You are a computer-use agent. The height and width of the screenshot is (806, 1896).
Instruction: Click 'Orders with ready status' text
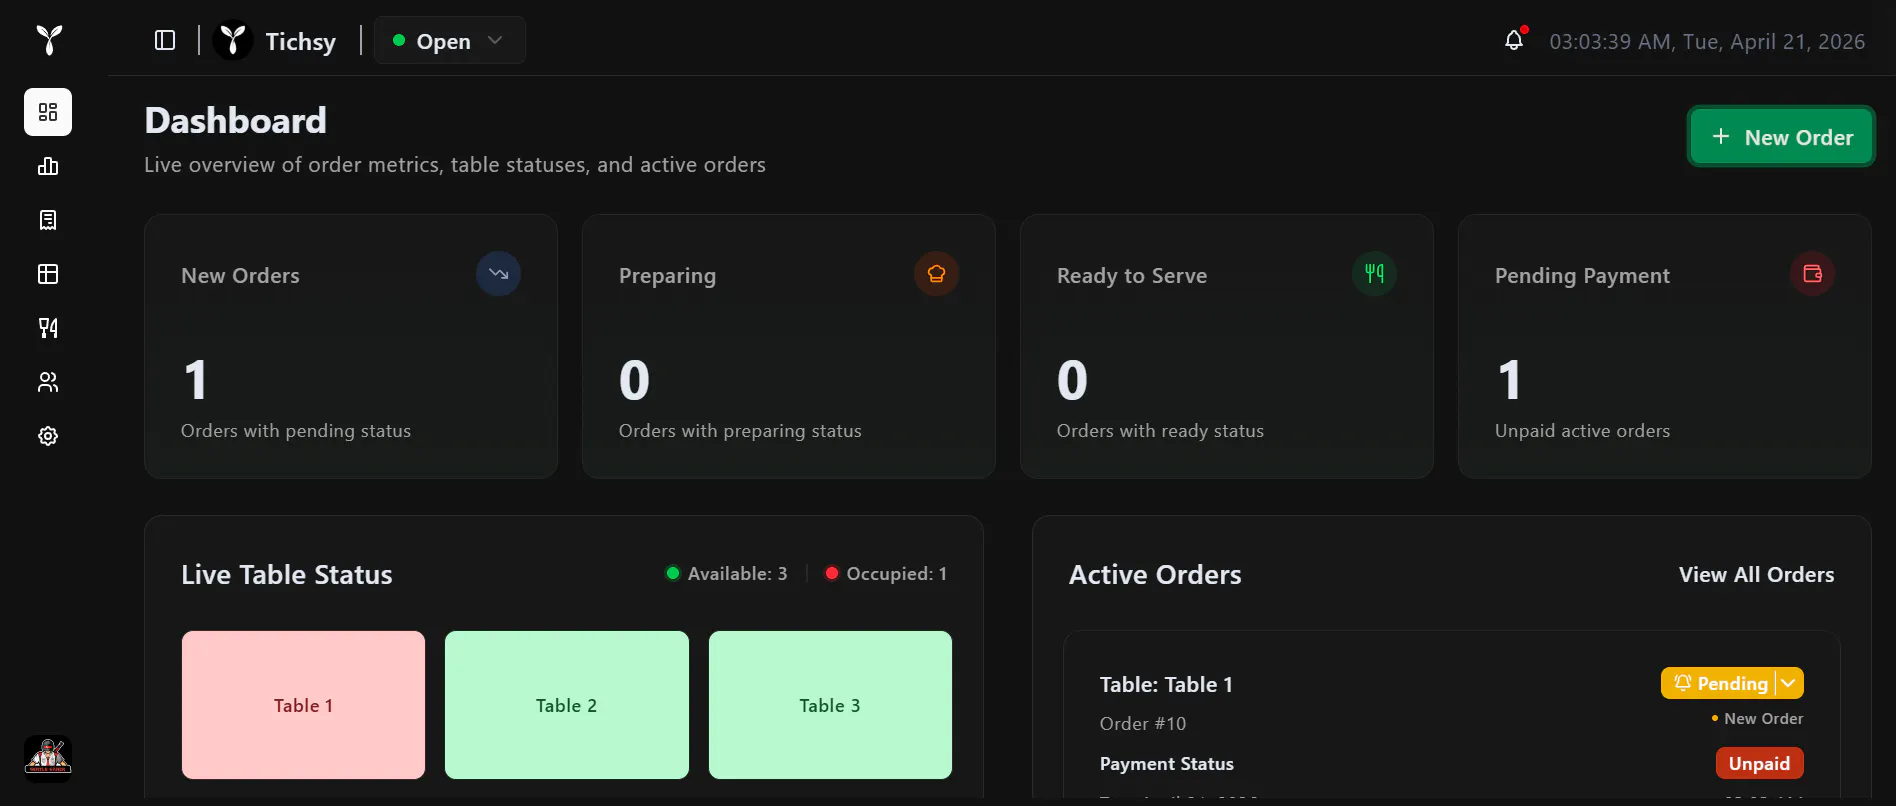tap(1160, 431)
